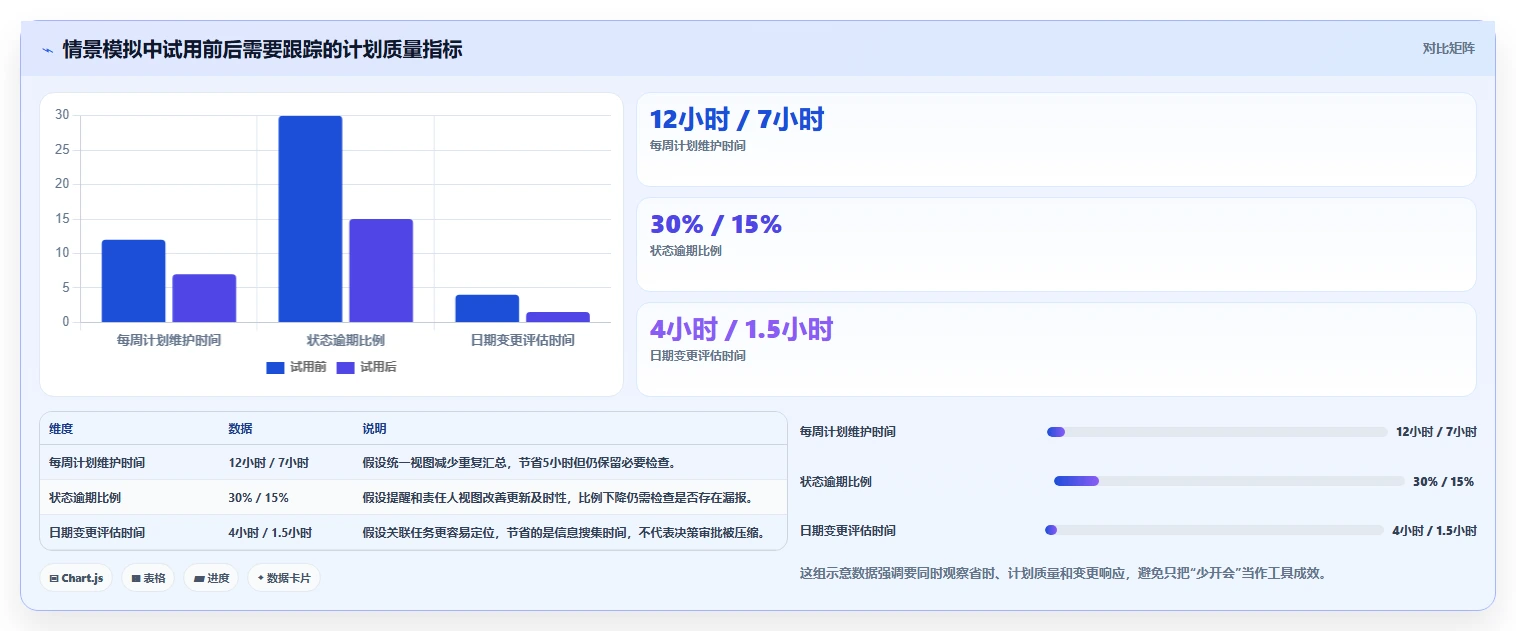The image size is (1516, 631).
Task: Click the y-axis value 30 on chart
Action: [x=62, y=115]
